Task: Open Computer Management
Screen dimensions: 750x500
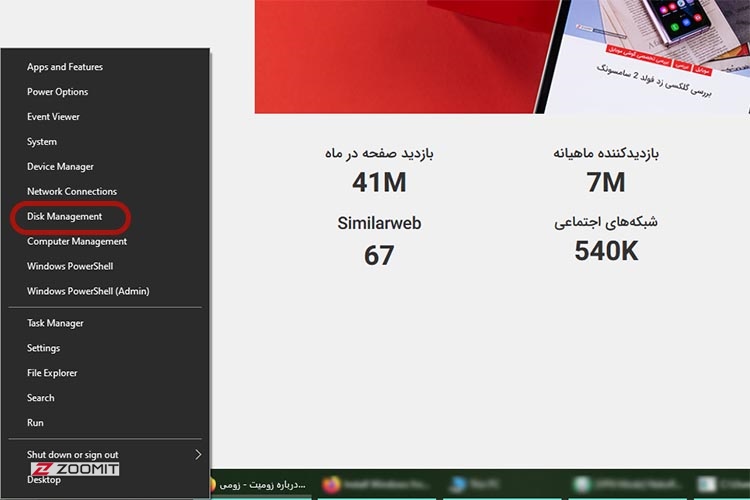Action: [77, 241]
